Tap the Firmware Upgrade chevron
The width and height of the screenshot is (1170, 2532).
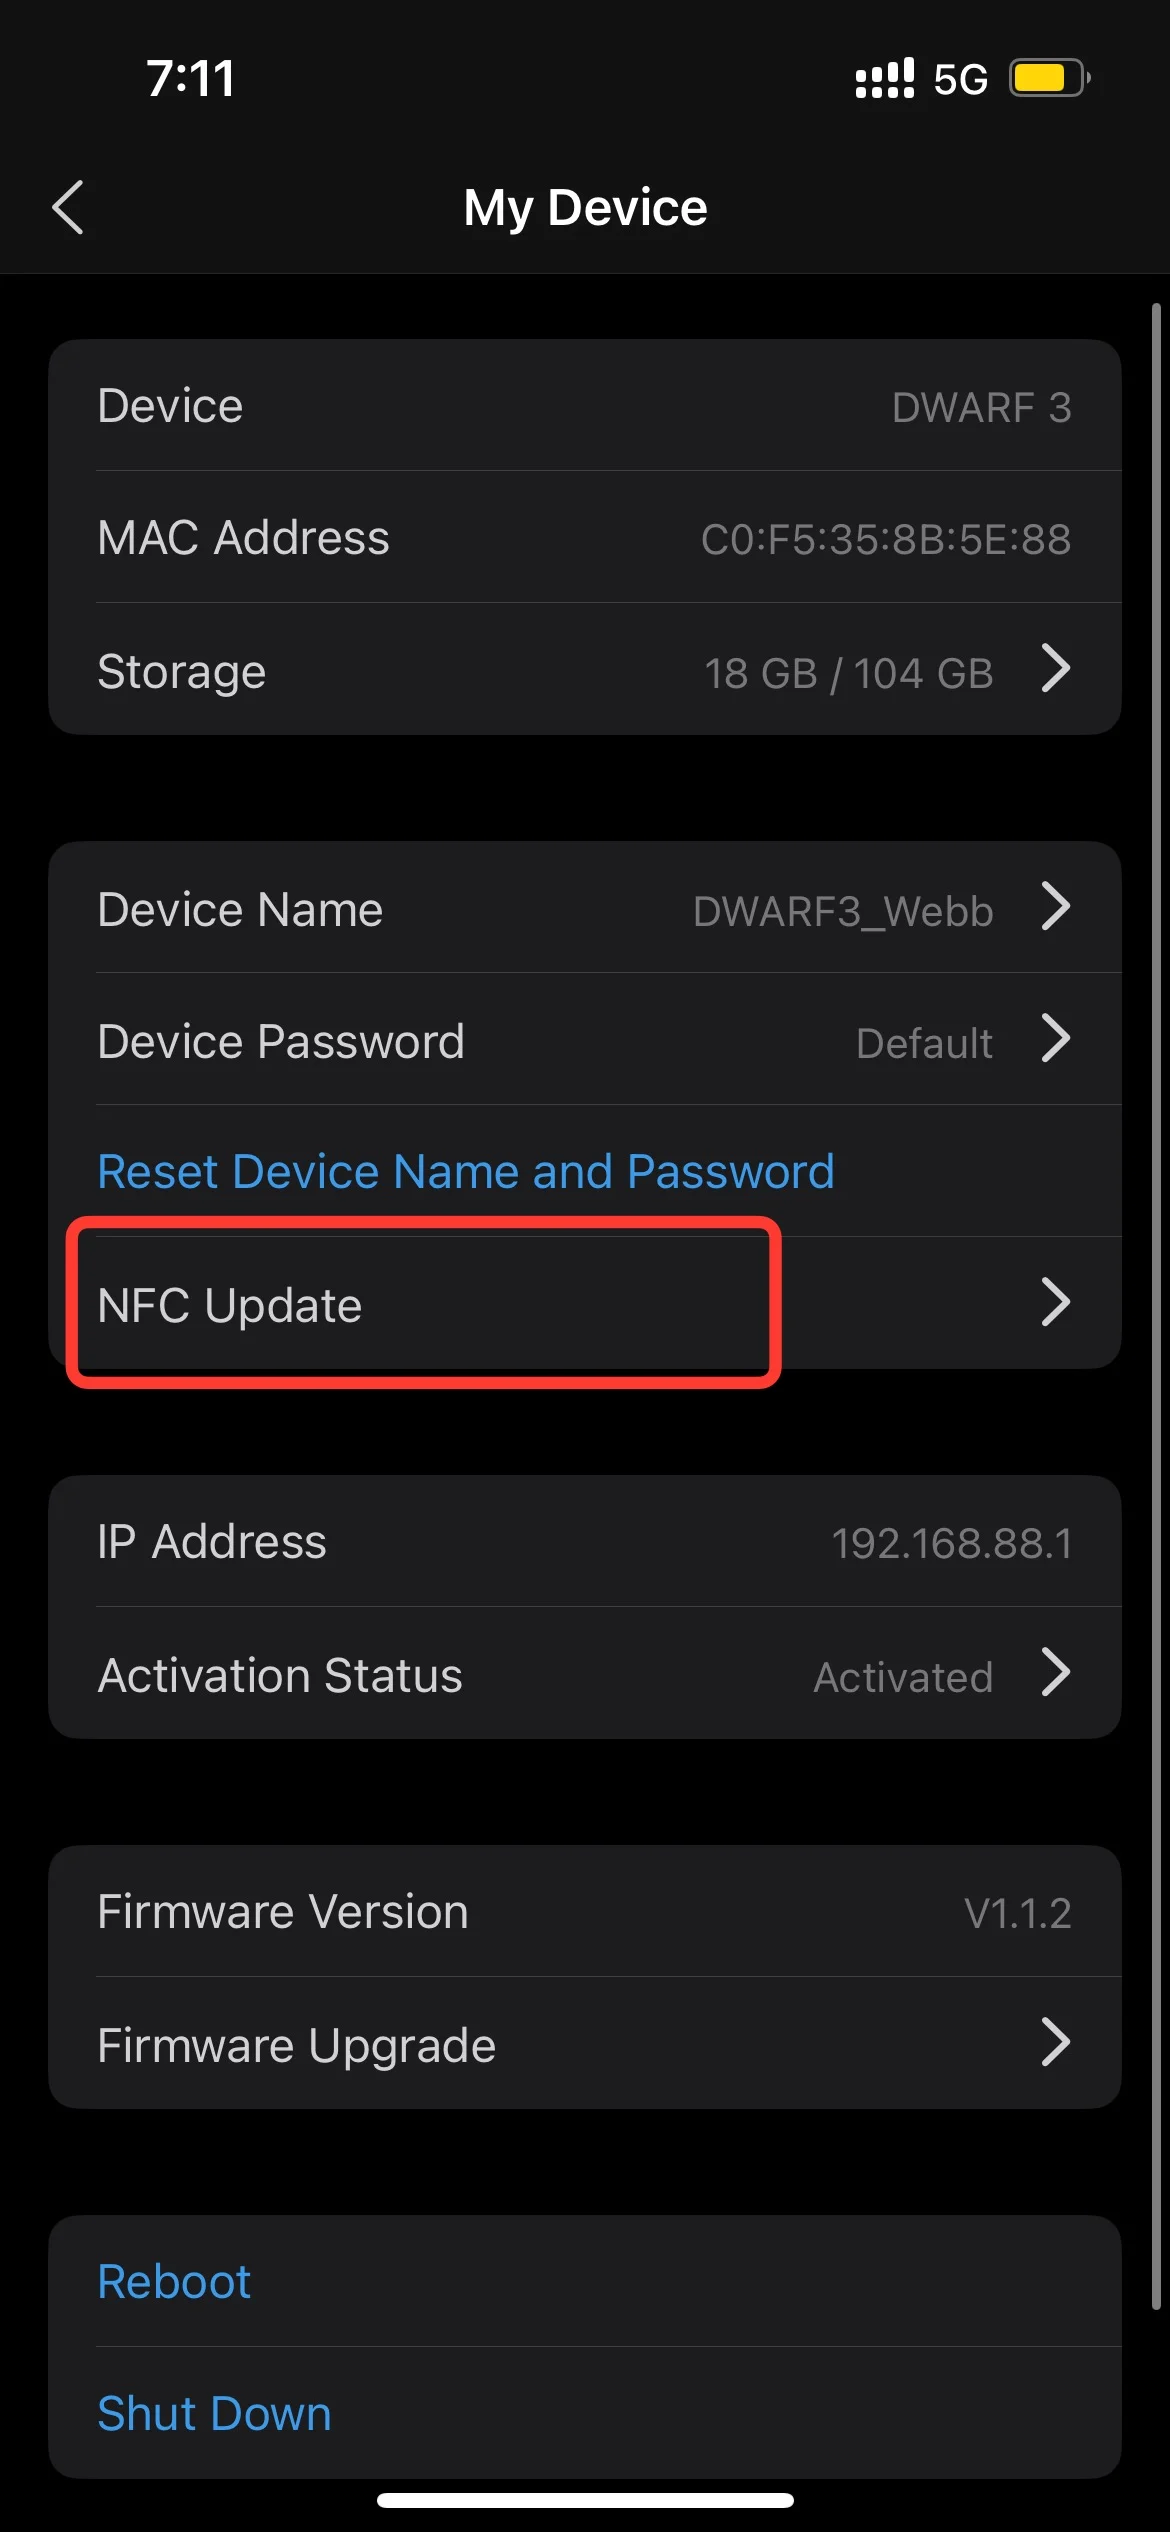pyautogui.click(x=1055, y=2042)
